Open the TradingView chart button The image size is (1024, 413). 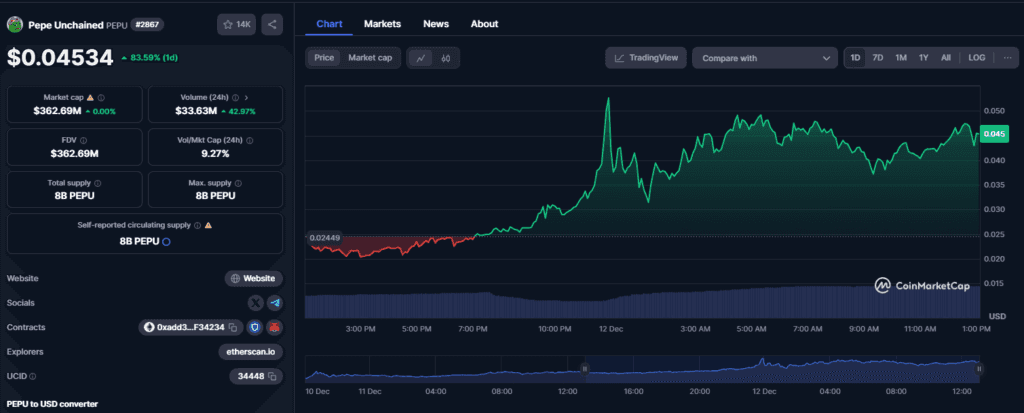pyautogui.click(x=645, y=58)
